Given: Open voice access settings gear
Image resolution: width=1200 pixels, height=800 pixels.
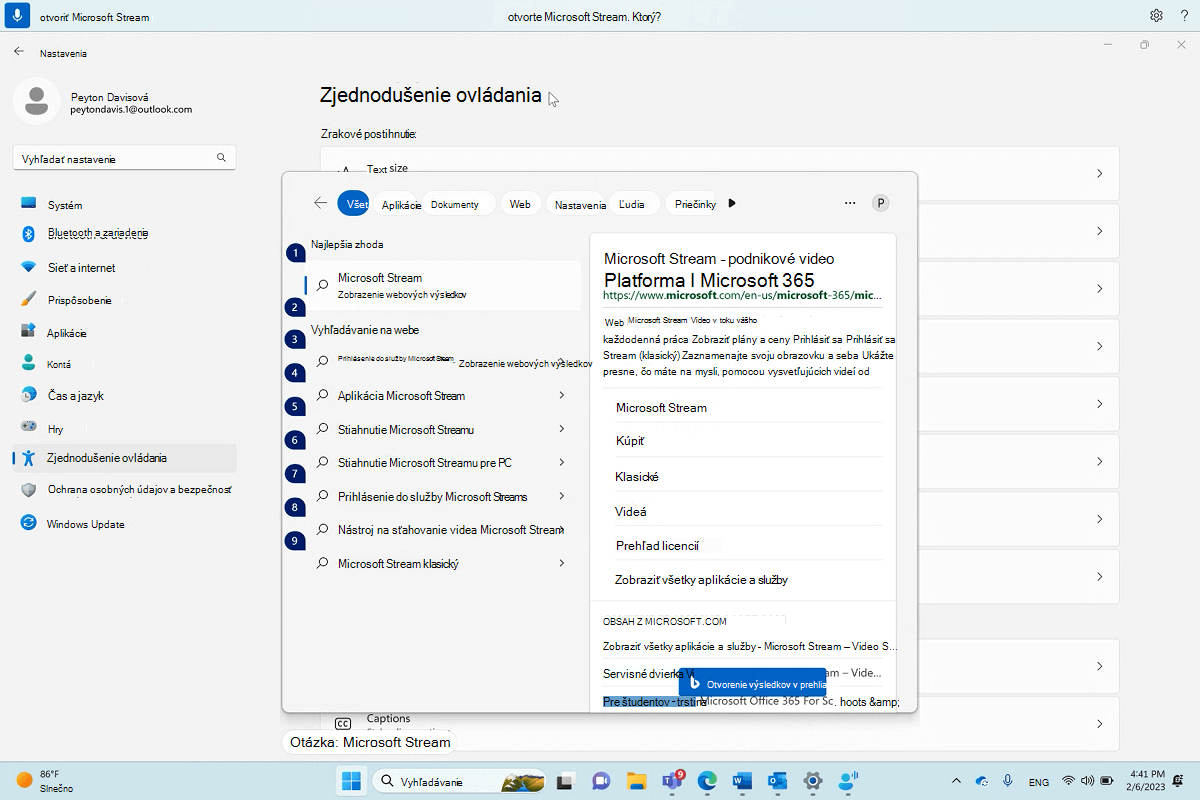Looking at the screenshot, I should point(1156,16).
